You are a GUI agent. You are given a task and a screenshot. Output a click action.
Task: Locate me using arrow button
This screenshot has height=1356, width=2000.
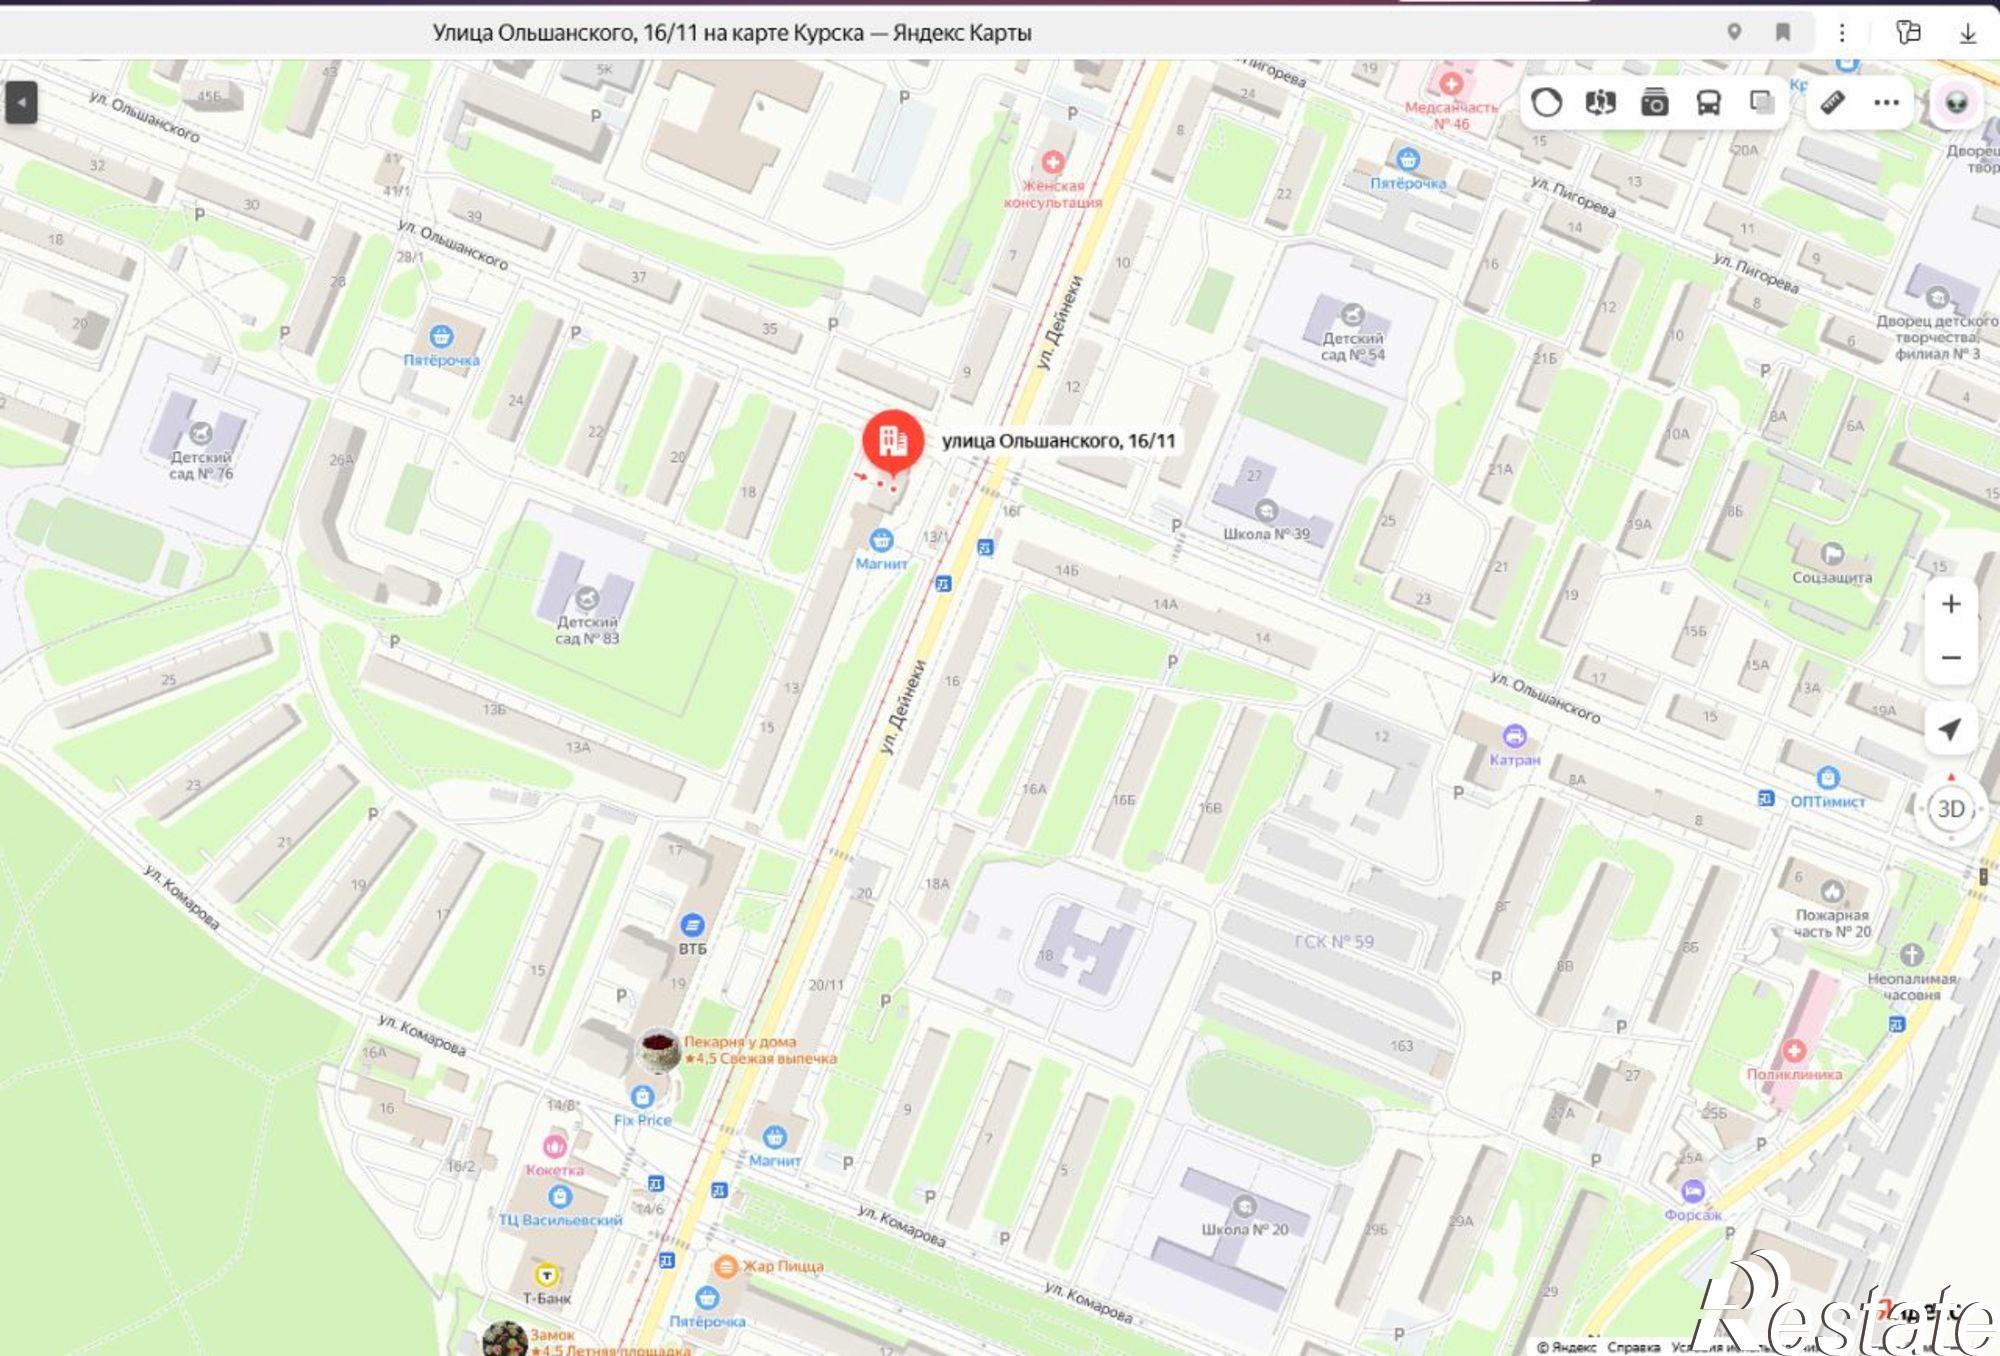click(x=1950, y=729)
